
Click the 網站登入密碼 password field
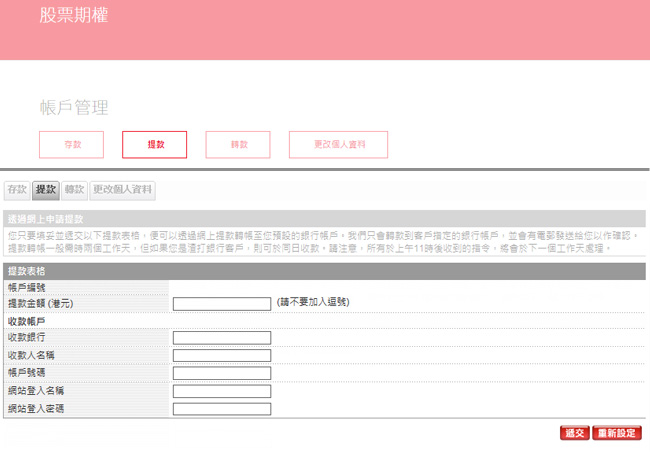[221, 409]
